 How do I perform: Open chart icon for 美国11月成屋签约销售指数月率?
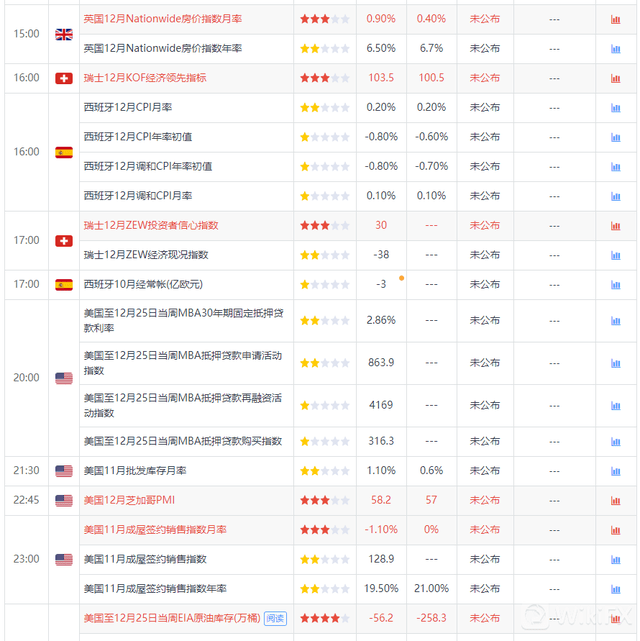(x=615, y=530)
